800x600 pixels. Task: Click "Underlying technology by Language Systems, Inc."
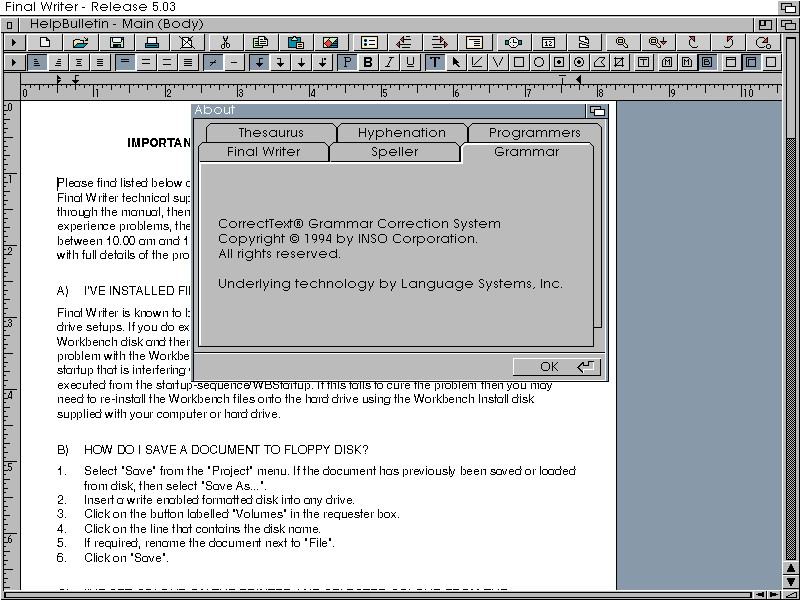pos(390,284)
